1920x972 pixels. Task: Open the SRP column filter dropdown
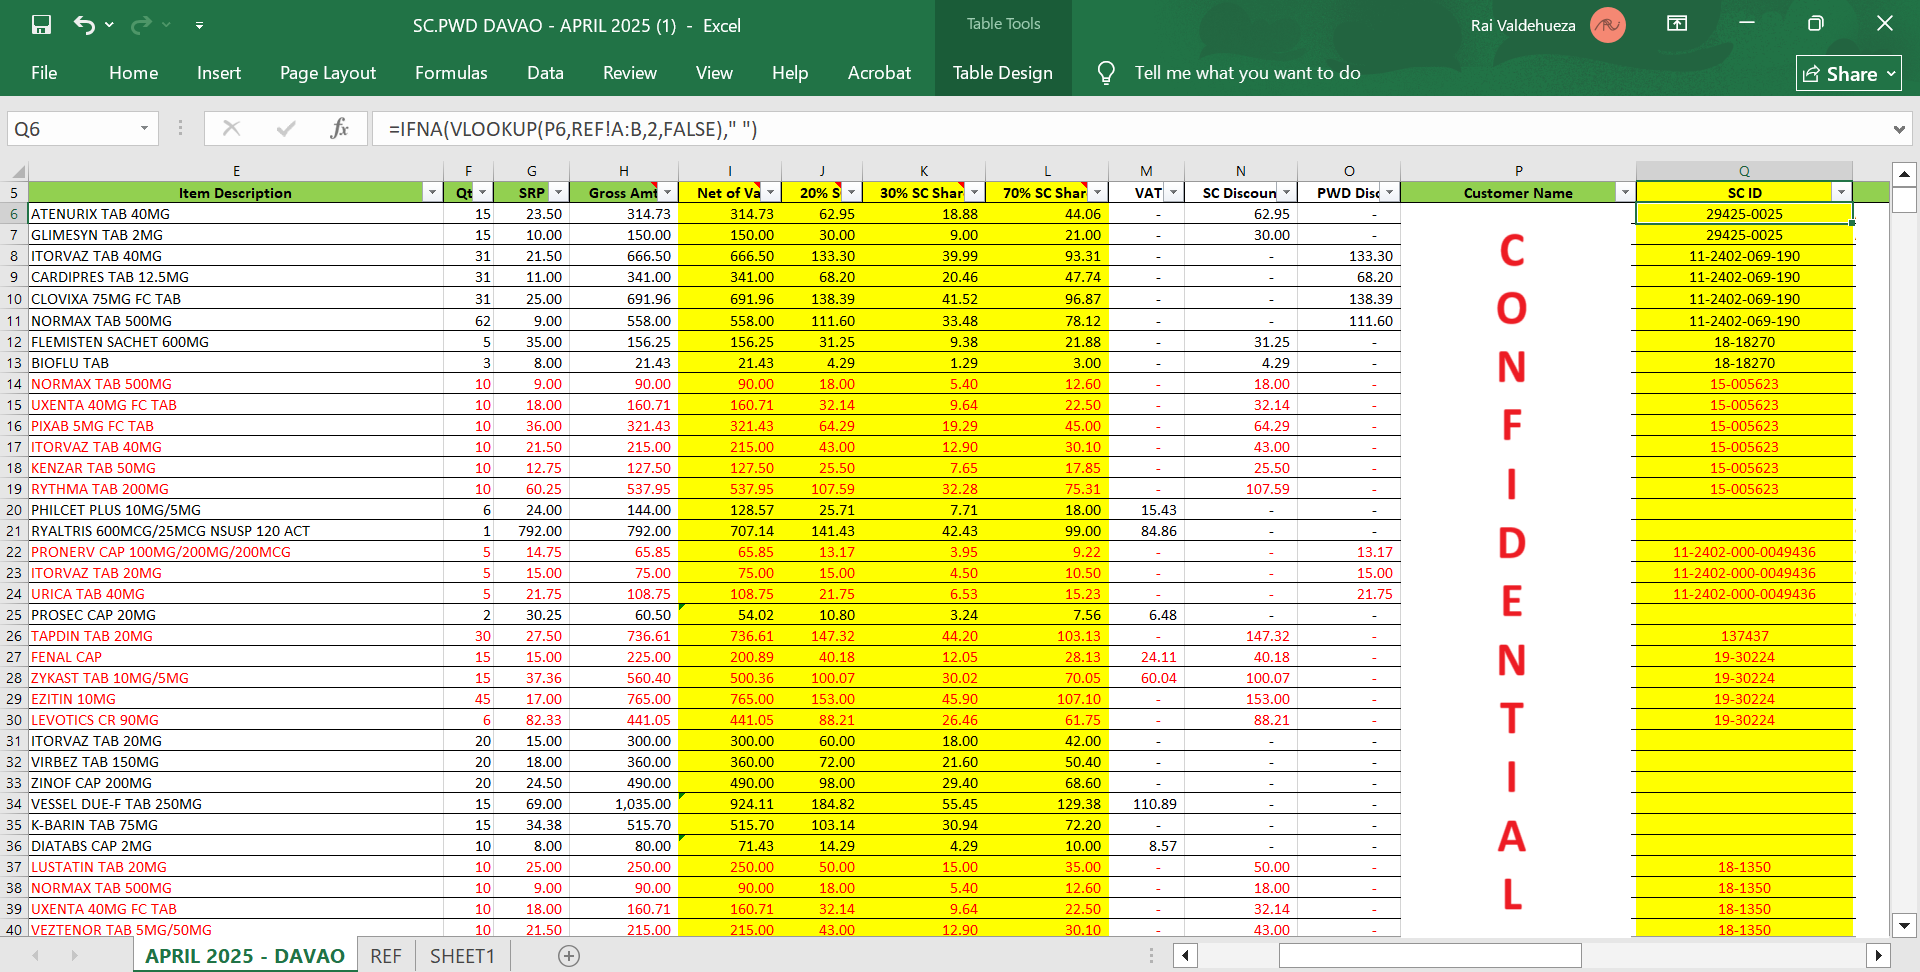point(558,193)
